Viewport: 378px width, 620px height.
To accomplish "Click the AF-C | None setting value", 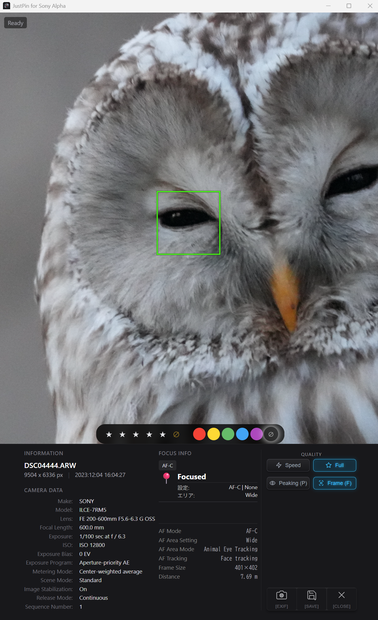I will pyautogui.click(x=243, y=488).
